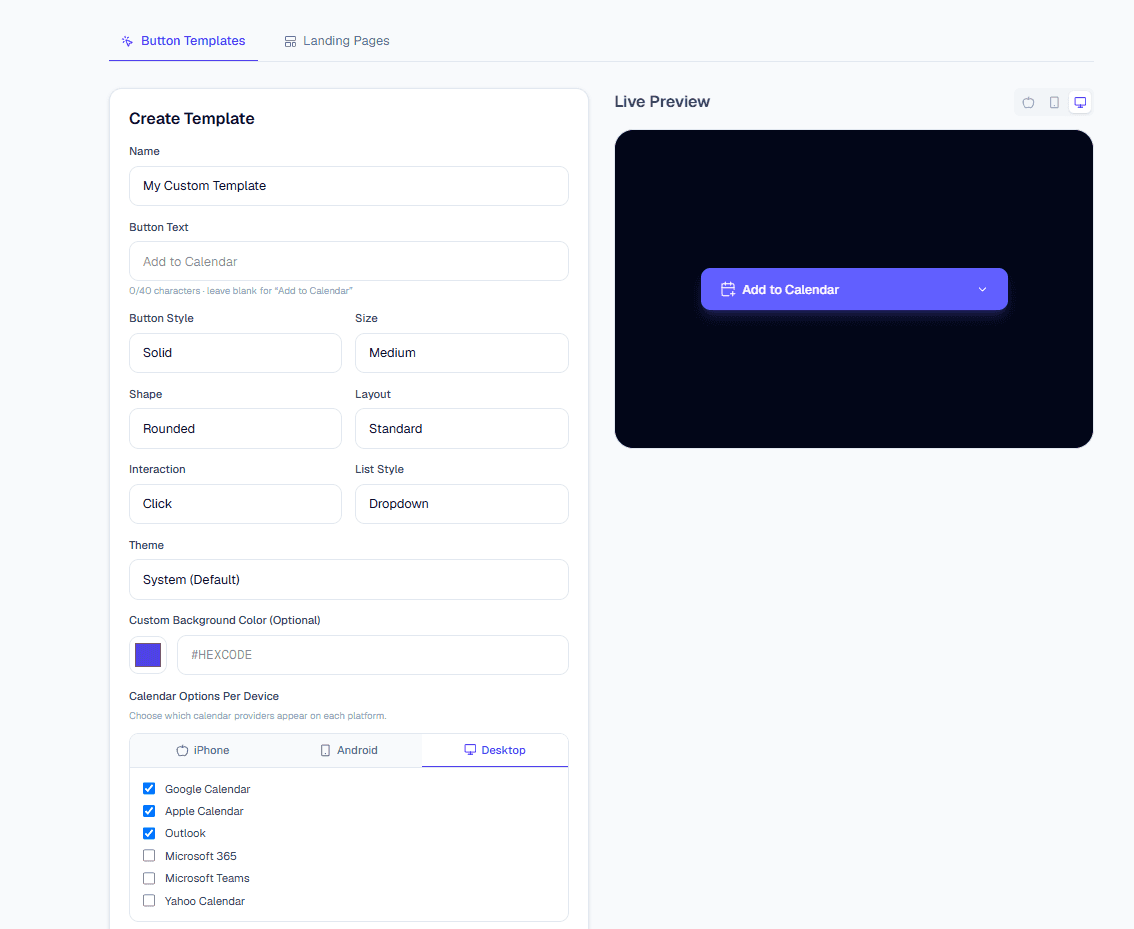1134x929 pixels.
Task: Enable the Yahoo Calendar checkbox
Action: tap(149, 901)
